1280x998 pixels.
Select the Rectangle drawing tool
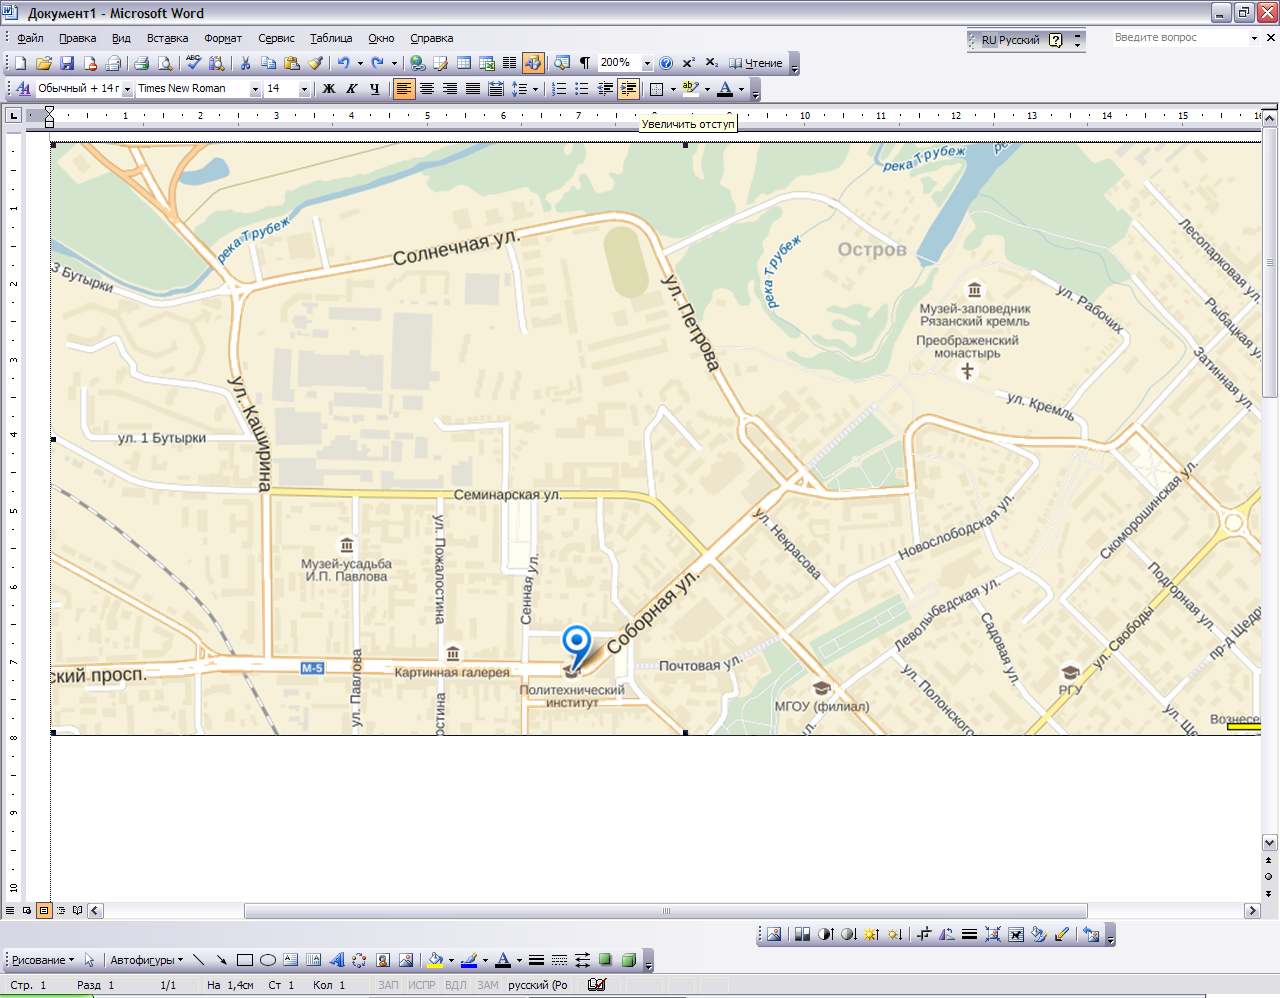(244, 960)
